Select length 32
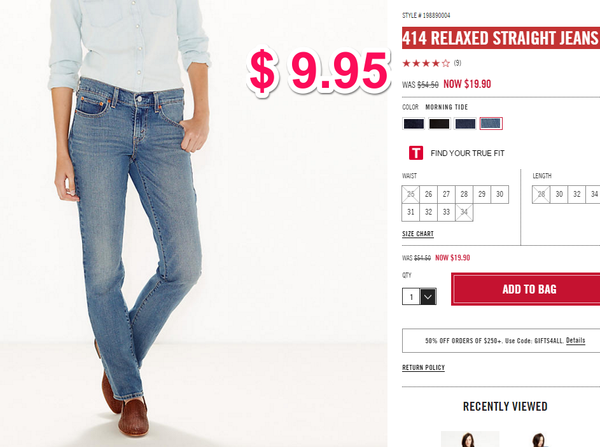 [577, 194]
